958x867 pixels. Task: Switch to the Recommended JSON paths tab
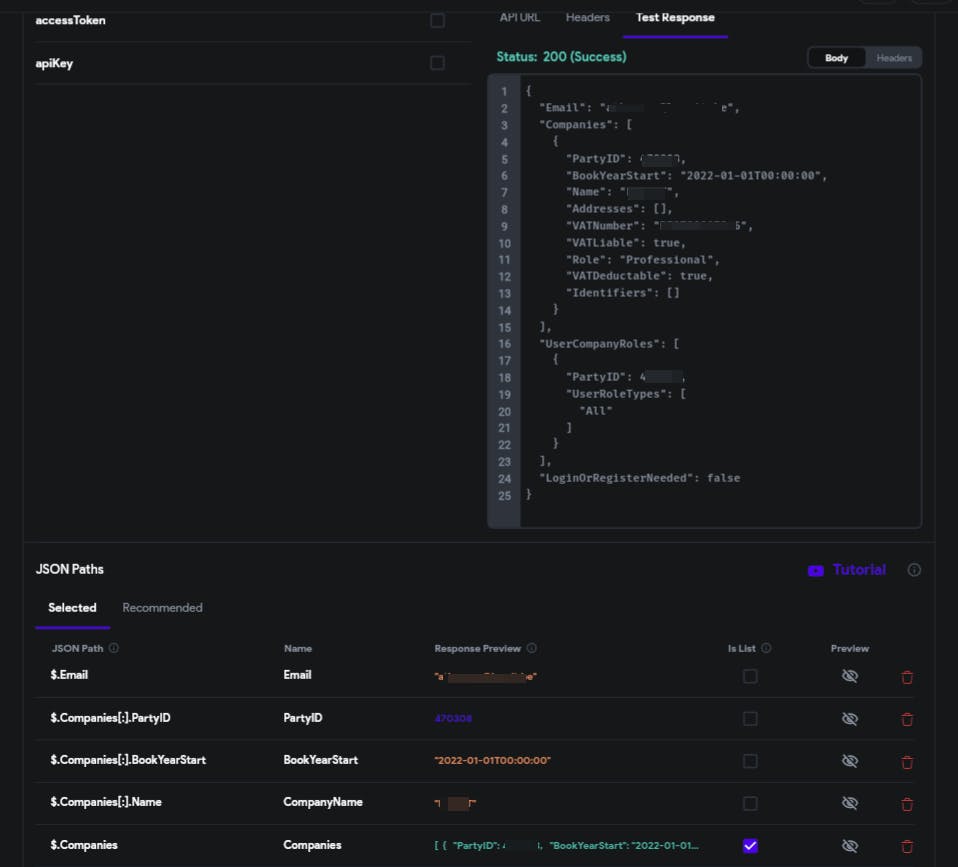click(162, 608)
